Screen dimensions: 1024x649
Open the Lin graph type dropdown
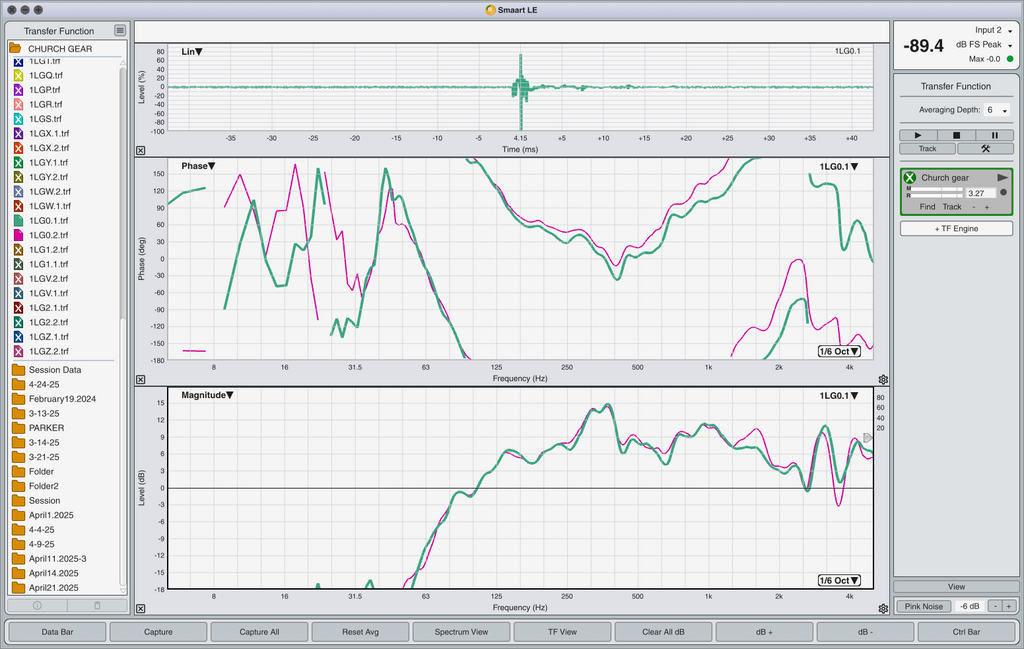click(191, 52)
